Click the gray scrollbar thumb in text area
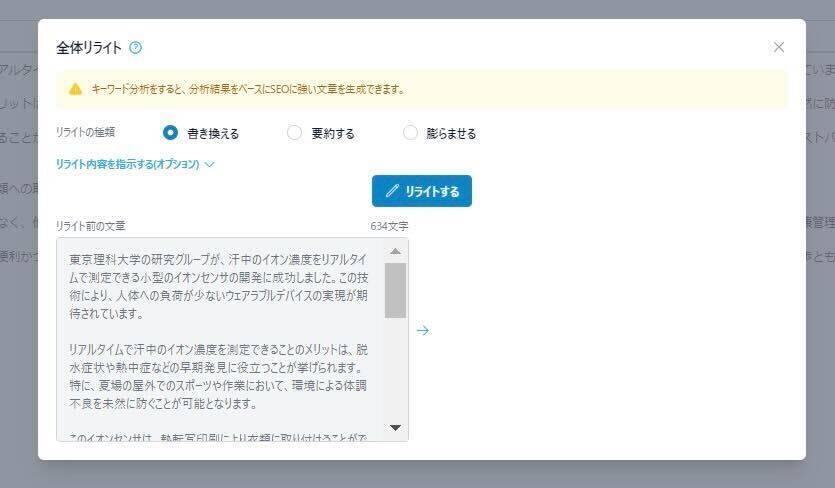Screen dimensions: 835x488 (395, 290)
